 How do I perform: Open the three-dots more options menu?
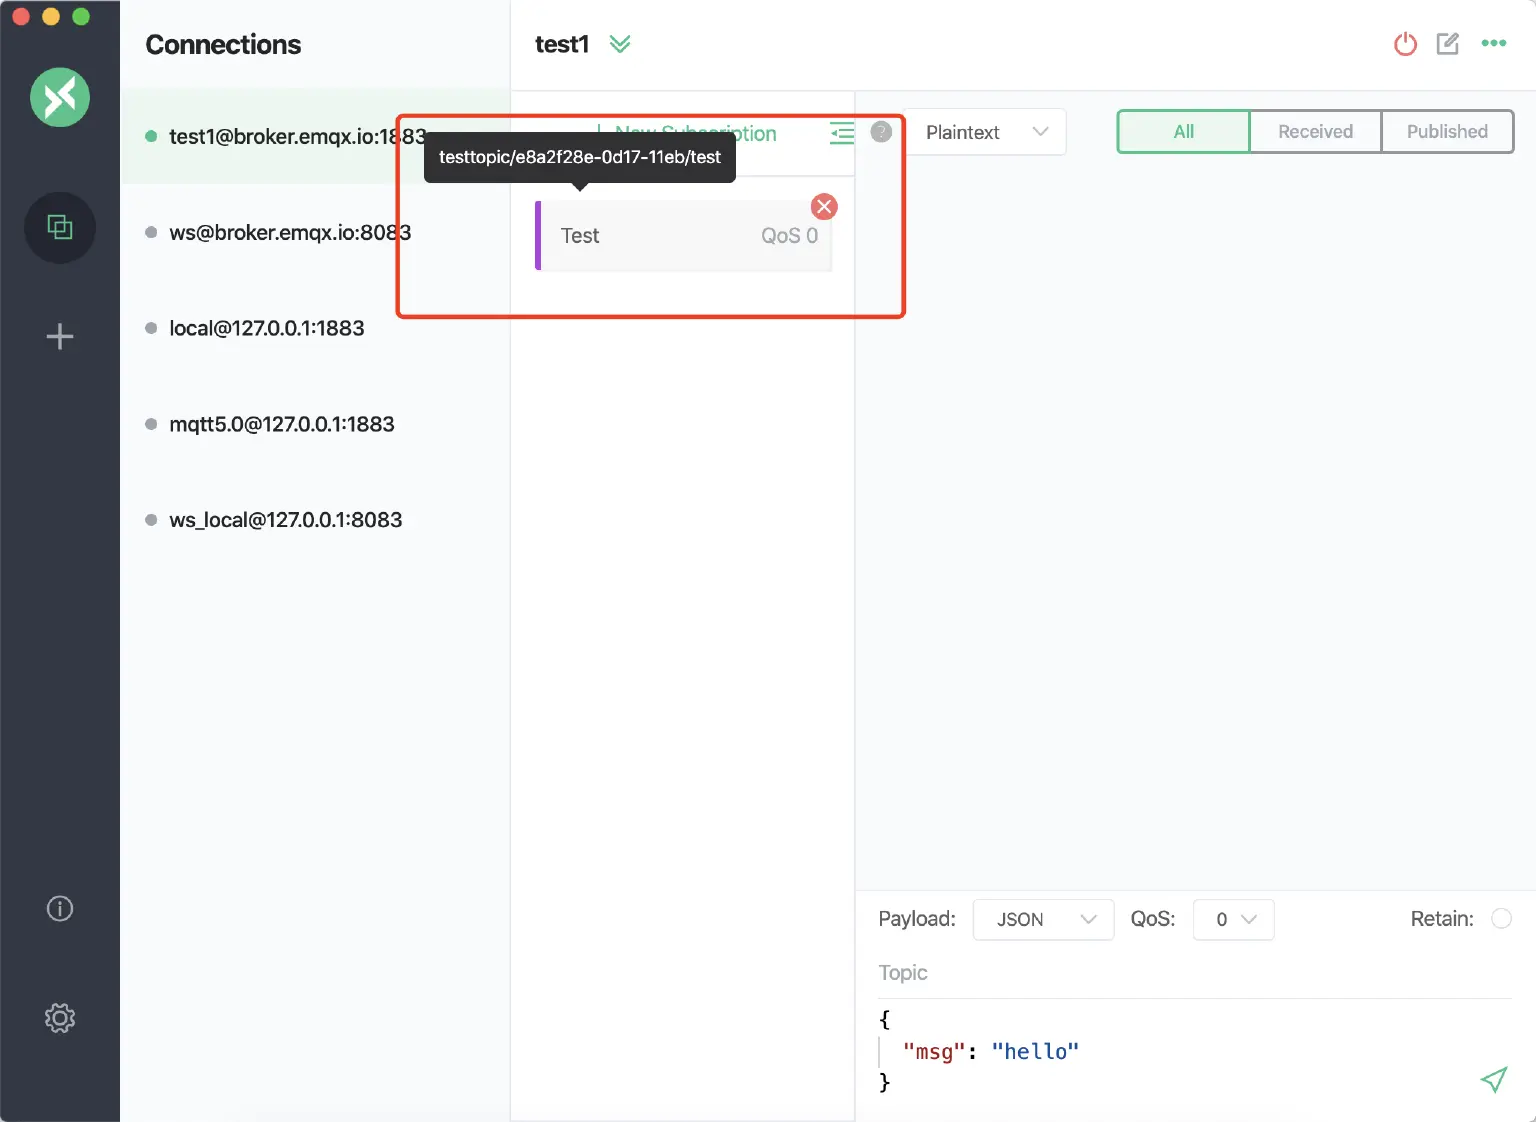pyautogui.click(x=1493, y=43)
